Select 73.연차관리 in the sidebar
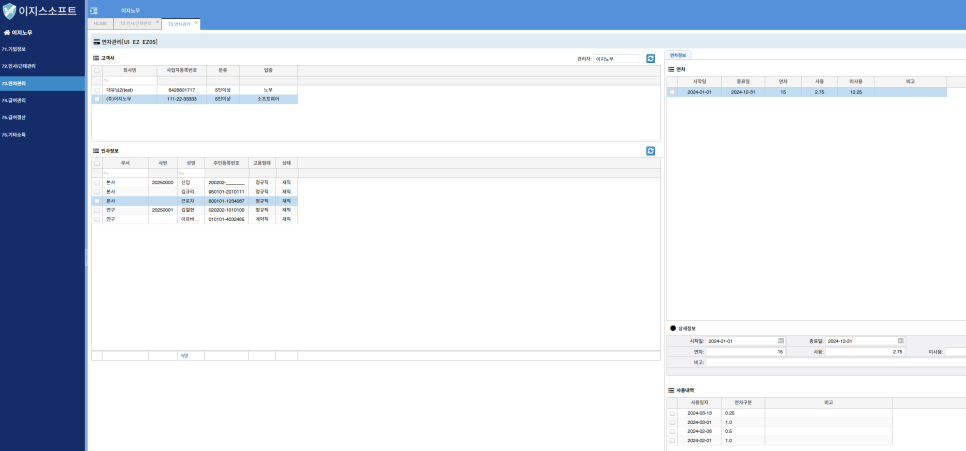Screen dimensions: 966x451 click(43, 83)
